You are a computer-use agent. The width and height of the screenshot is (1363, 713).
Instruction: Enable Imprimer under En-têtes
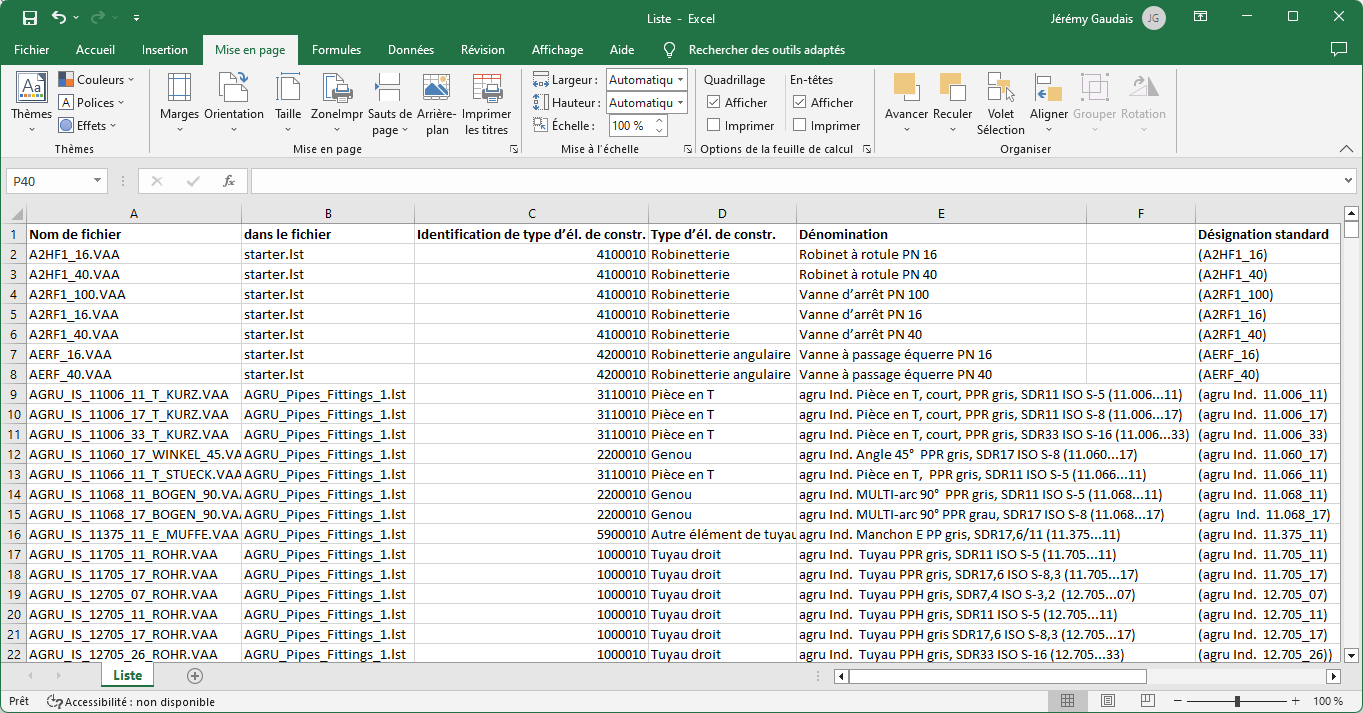point(800,126)
